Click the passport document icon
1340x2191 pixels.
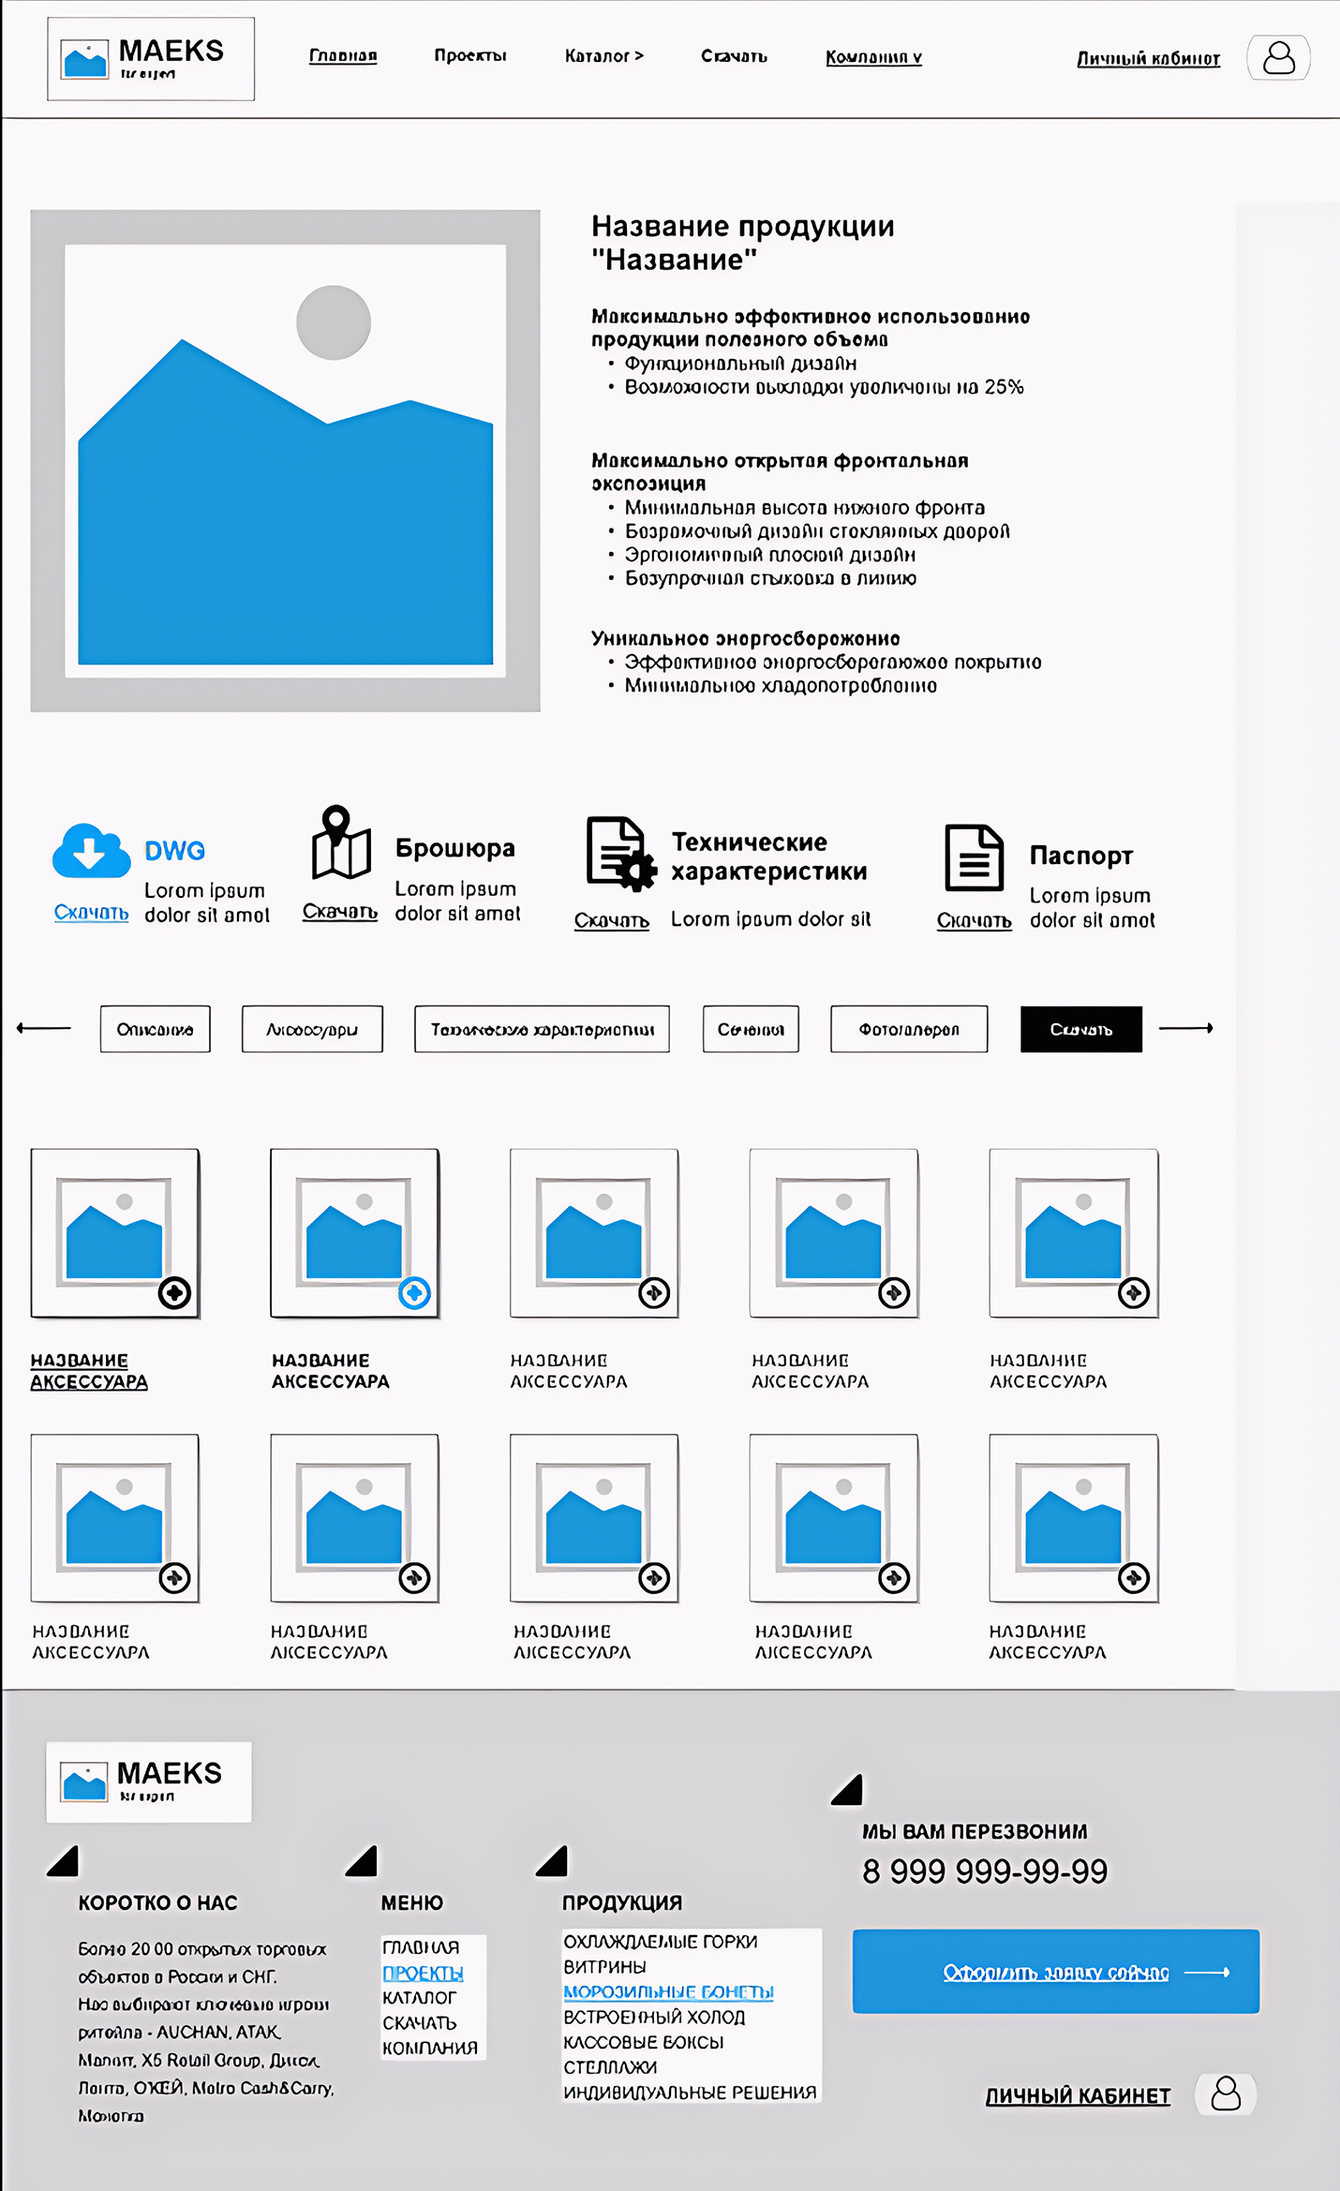pos(974,857)
